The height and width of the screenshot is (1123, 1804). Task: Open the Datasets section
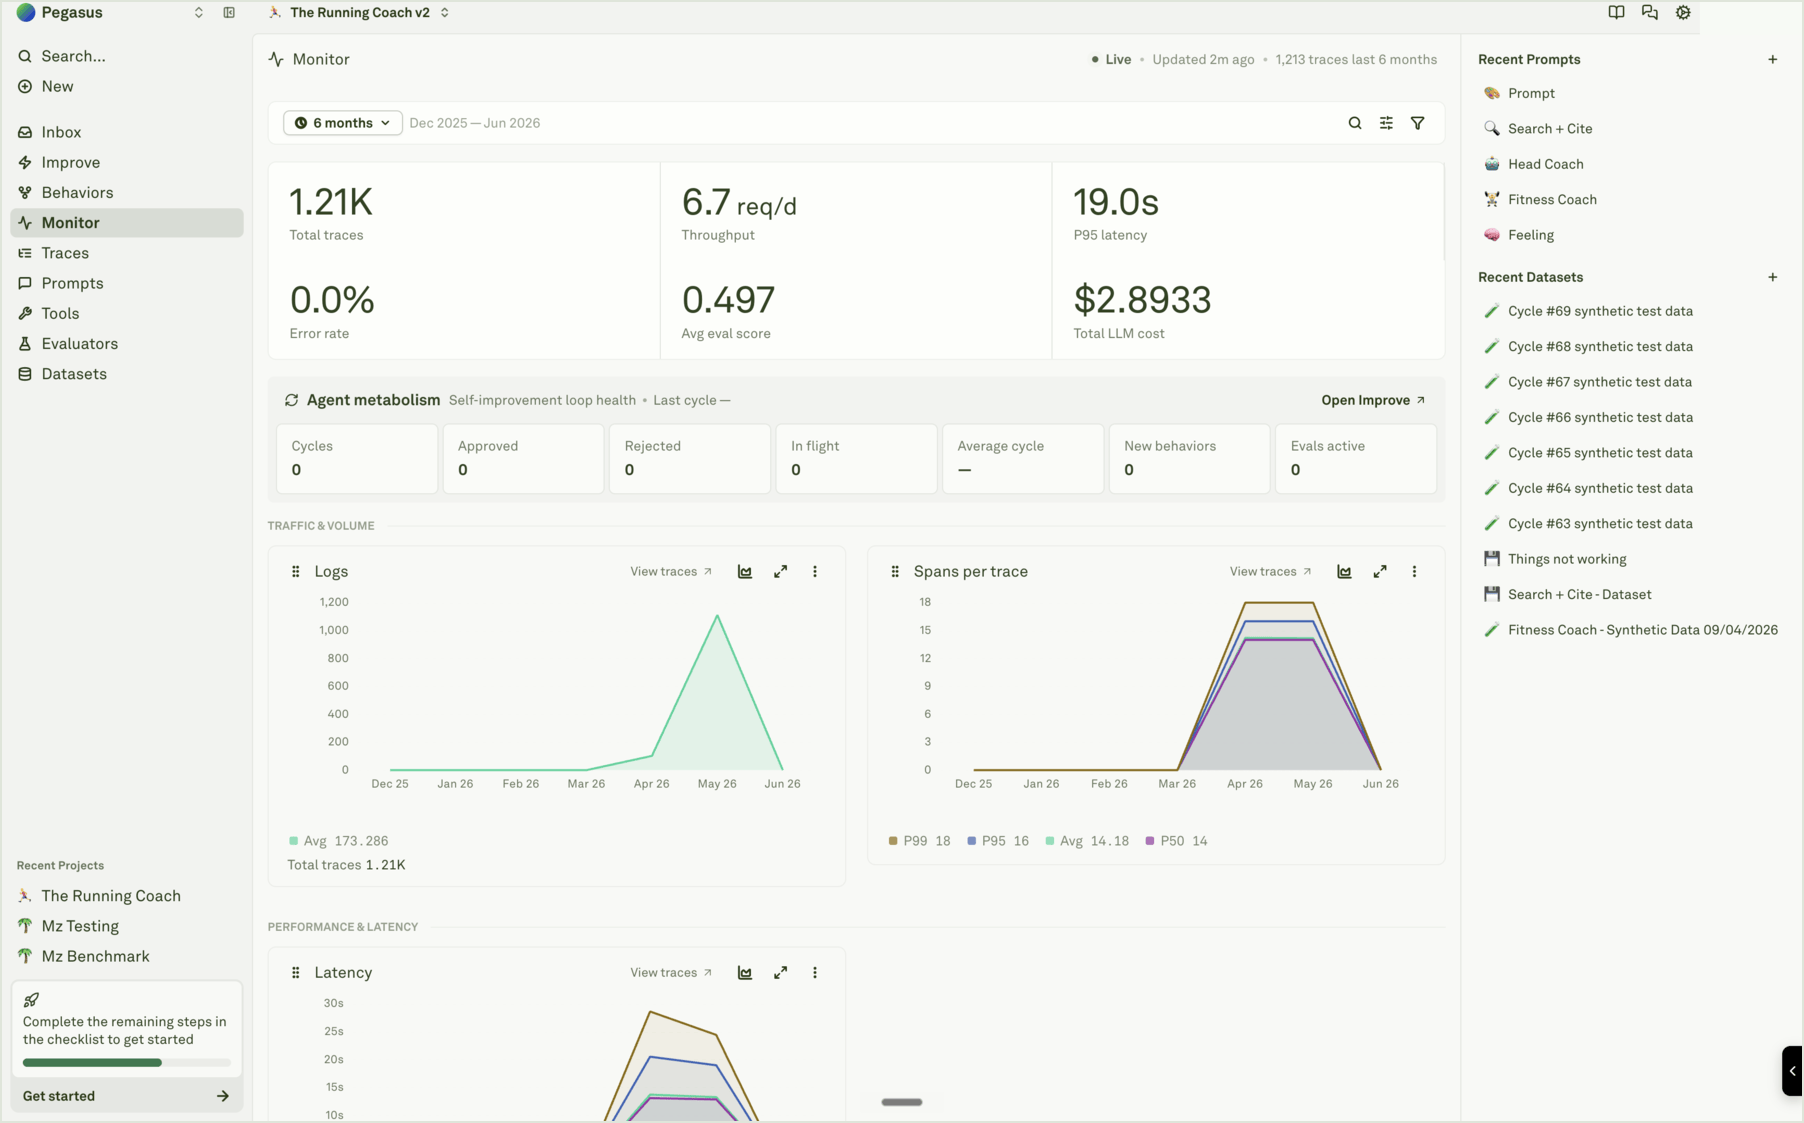coord(127,374)
